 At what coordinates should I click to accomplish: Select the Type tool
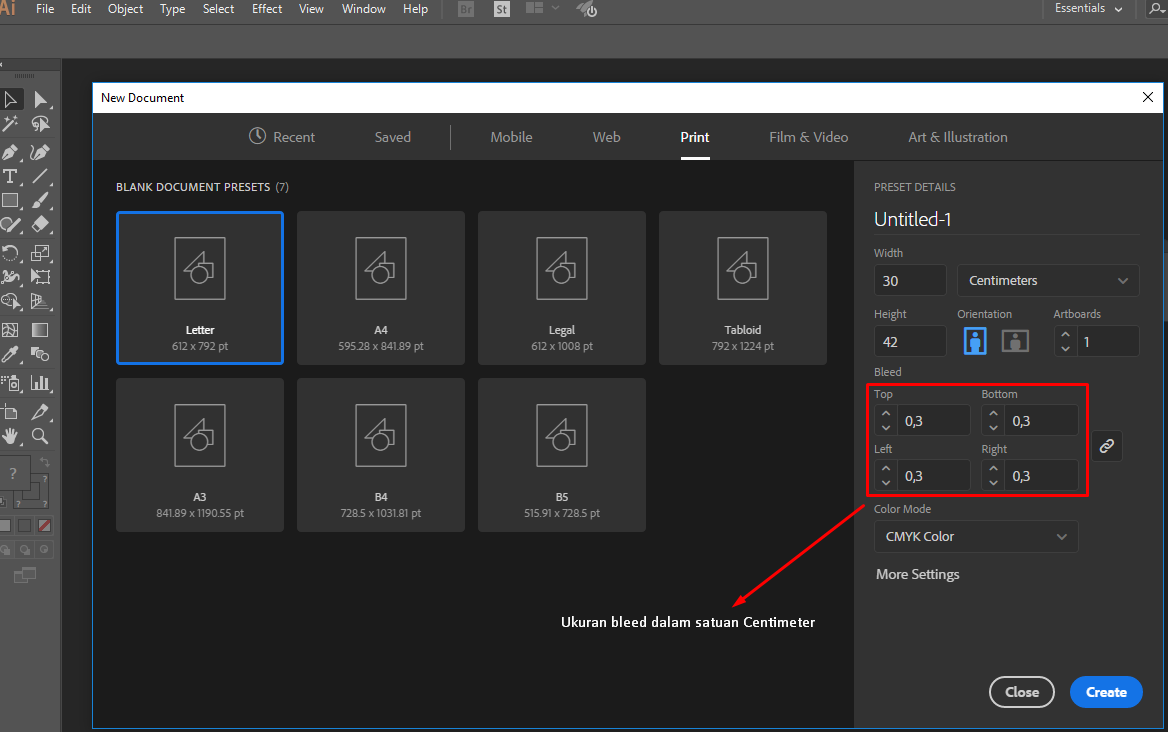[x=10, y=176]
